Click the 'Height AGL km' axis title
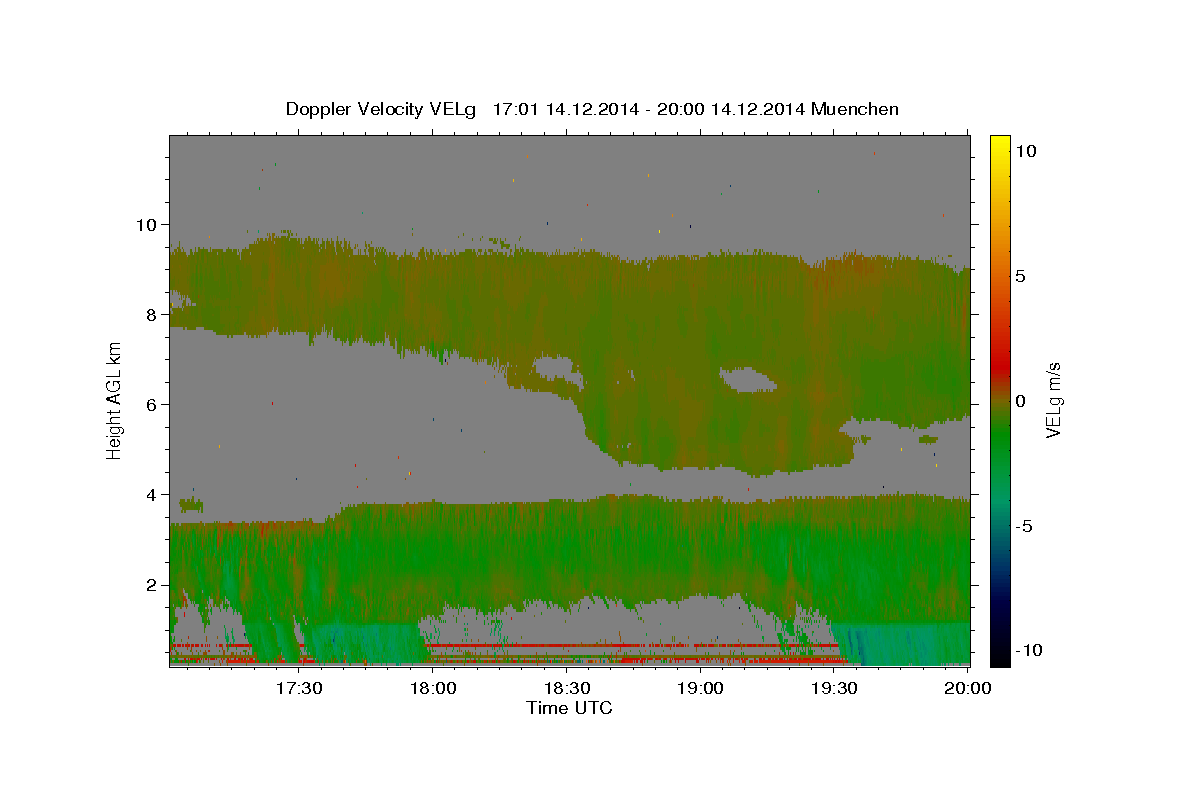Image resolution: width=1200 pixels, height=800 pixels. pyautogui.click(x=114, y=400)
